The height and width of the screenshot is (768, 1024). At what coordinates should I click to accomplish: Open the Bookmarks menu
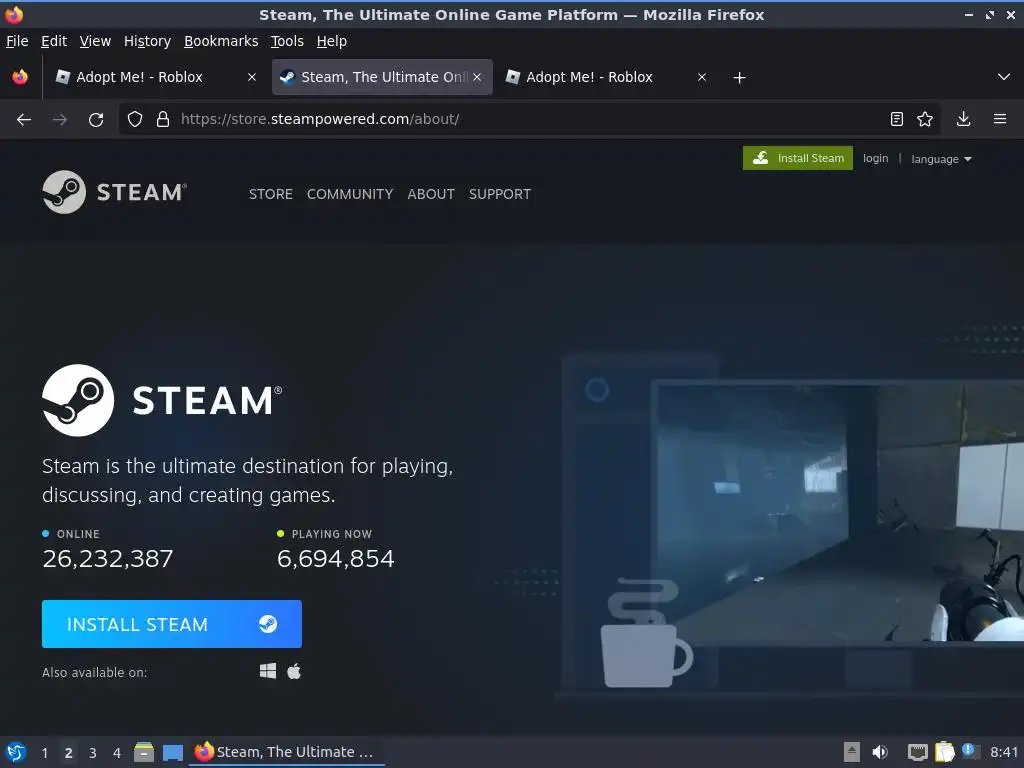tap(221, 41)
